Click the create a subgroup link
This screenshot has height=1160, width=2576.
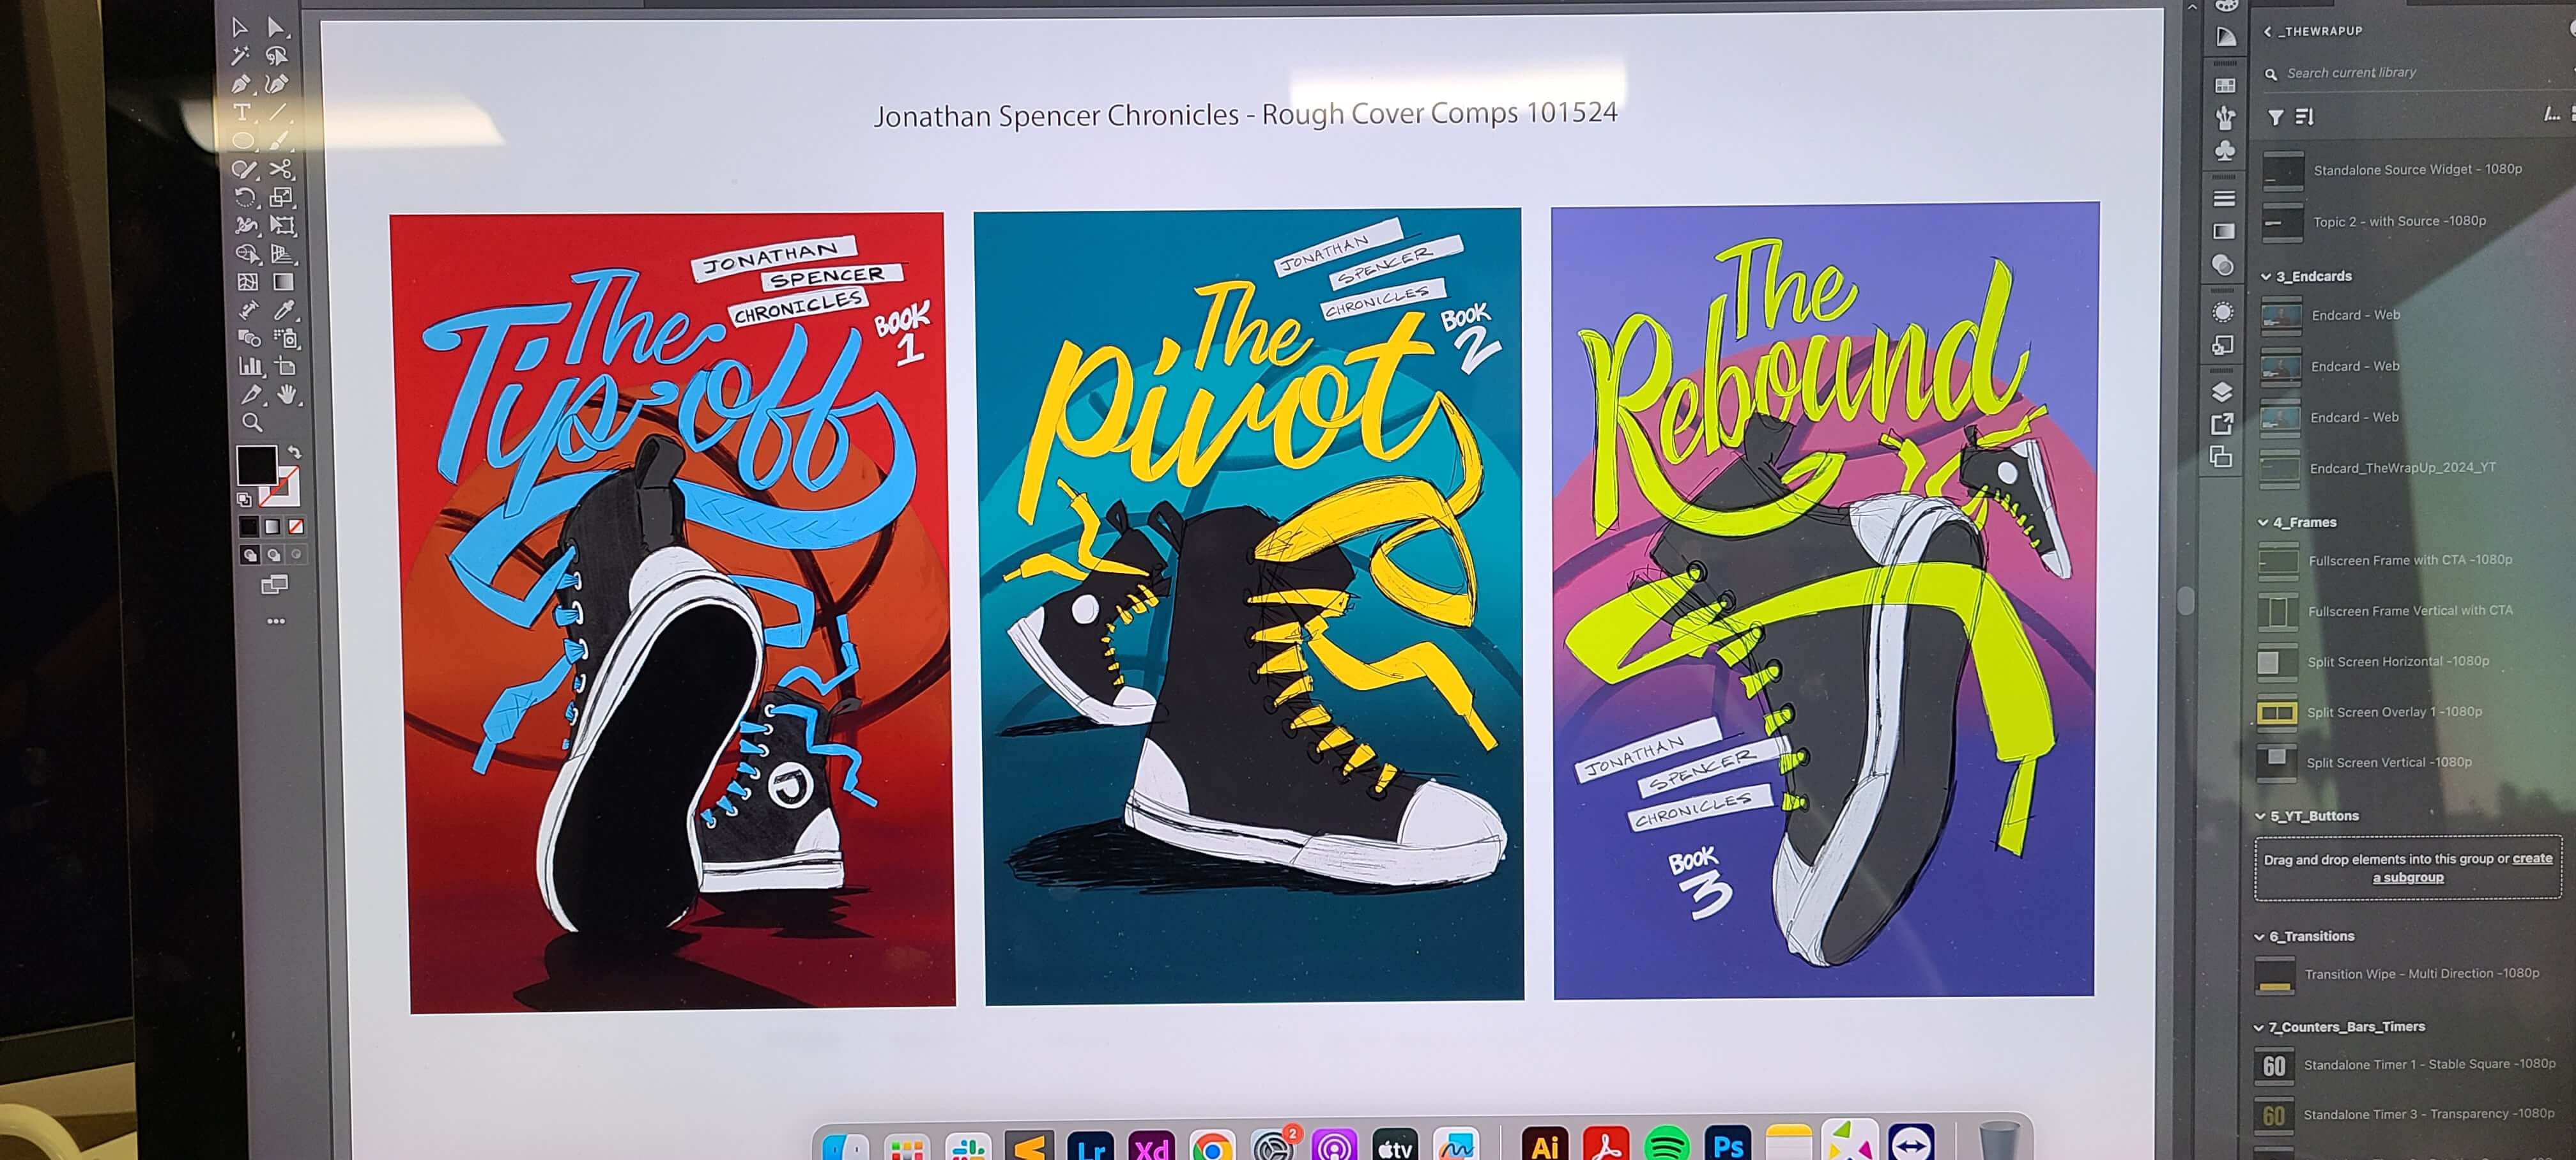pos(2408,878)
